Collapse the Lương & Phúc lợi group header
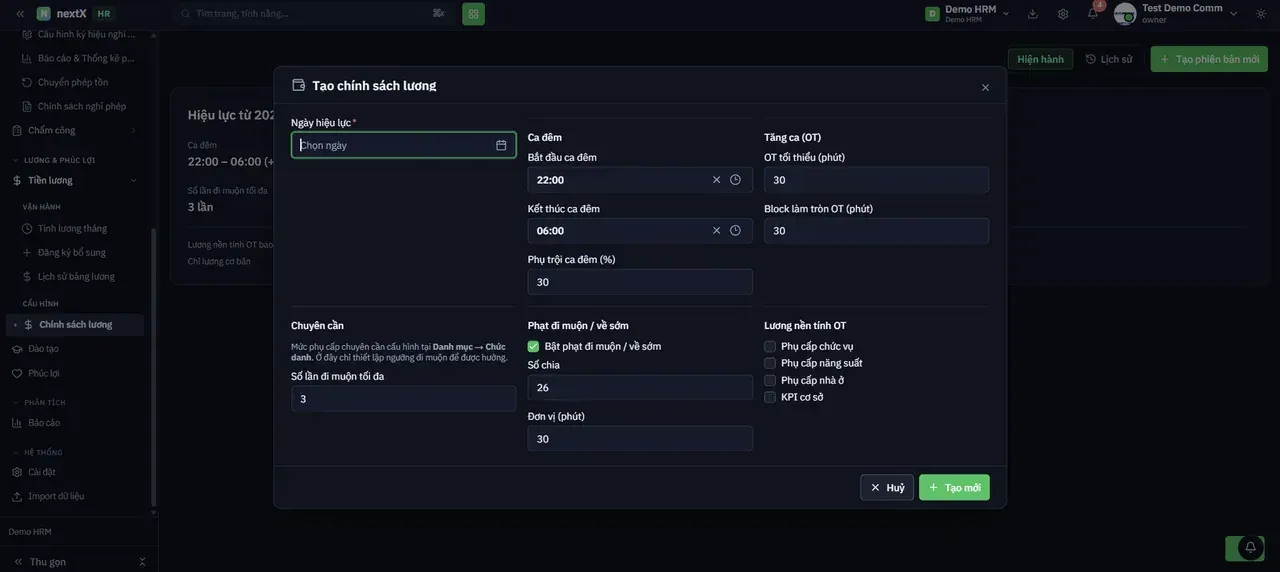The image size is (1280, 572). click(54, 160)
